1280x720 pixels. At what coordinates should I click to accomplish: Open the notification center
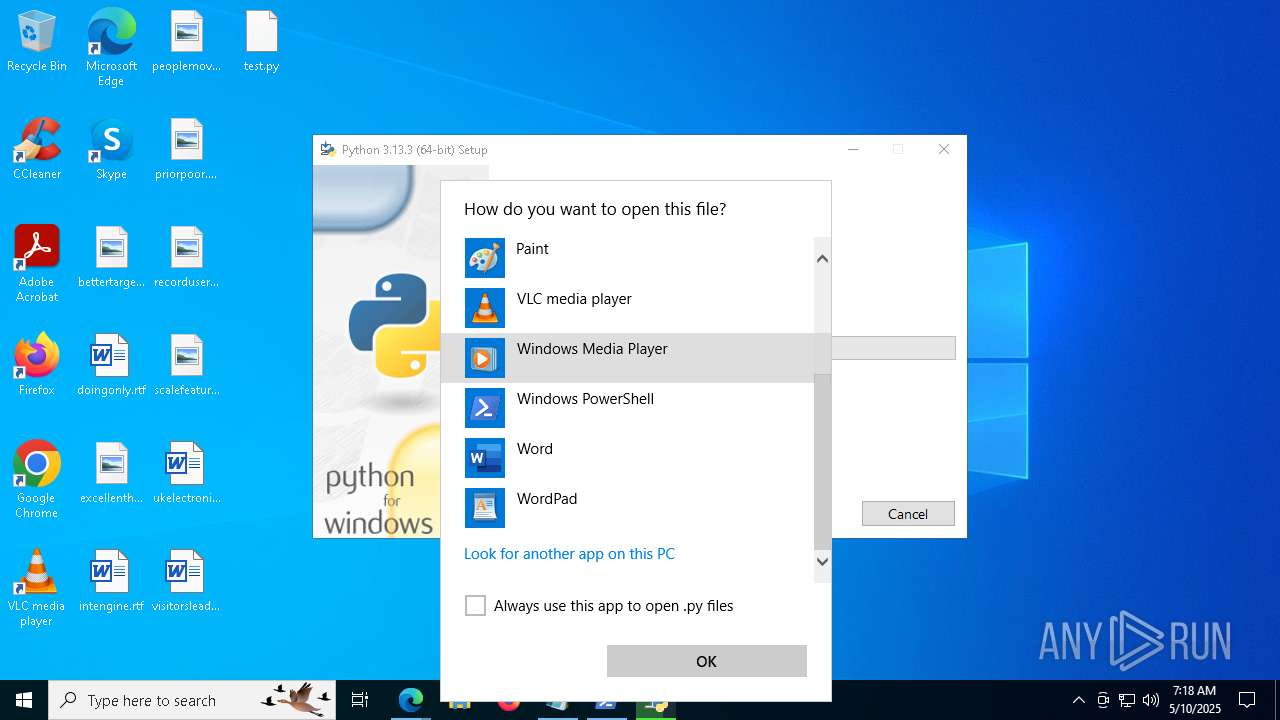click(1247, 700)
